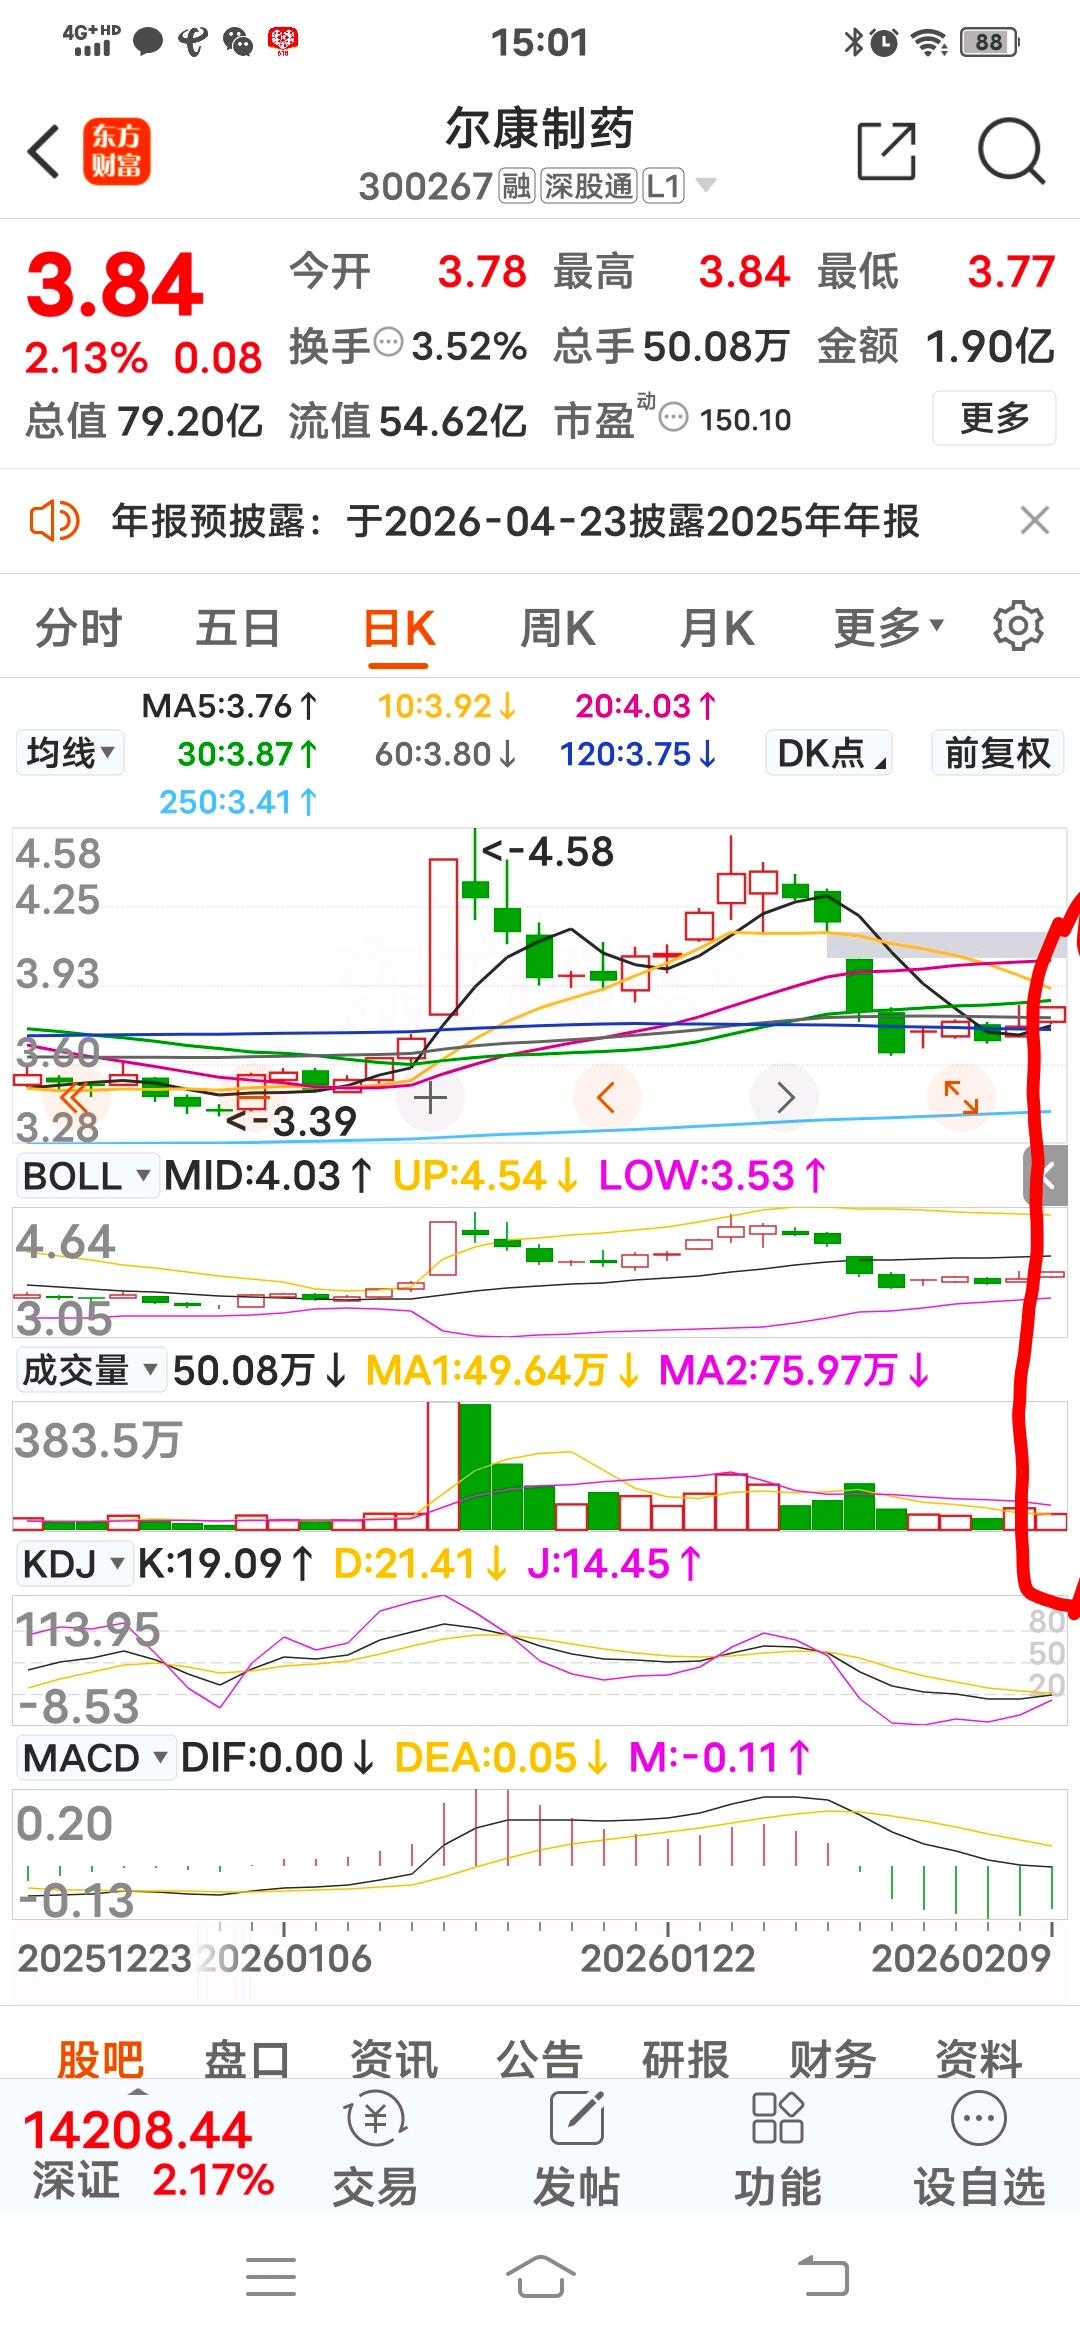
Task: Open the 资料 tab
Action: click(x=978, y=2060)
